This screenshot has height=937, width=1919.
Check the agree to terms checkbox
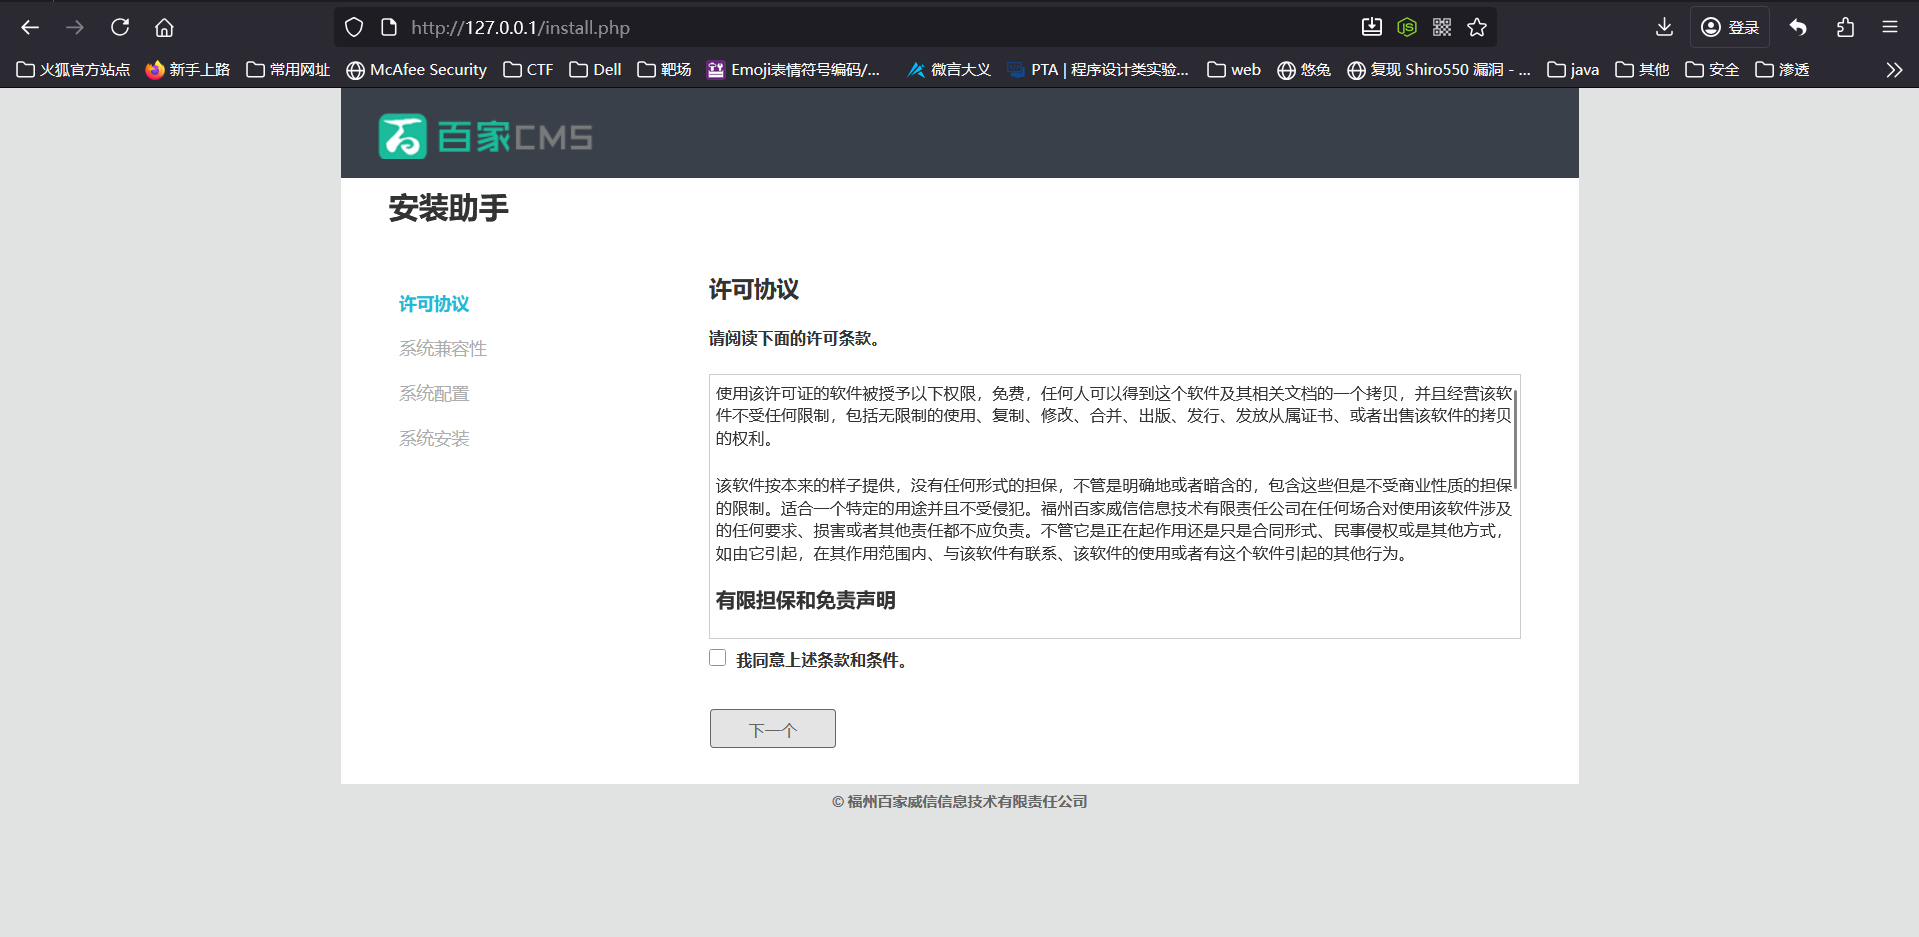pyautogui.click(x=717, y=658)
